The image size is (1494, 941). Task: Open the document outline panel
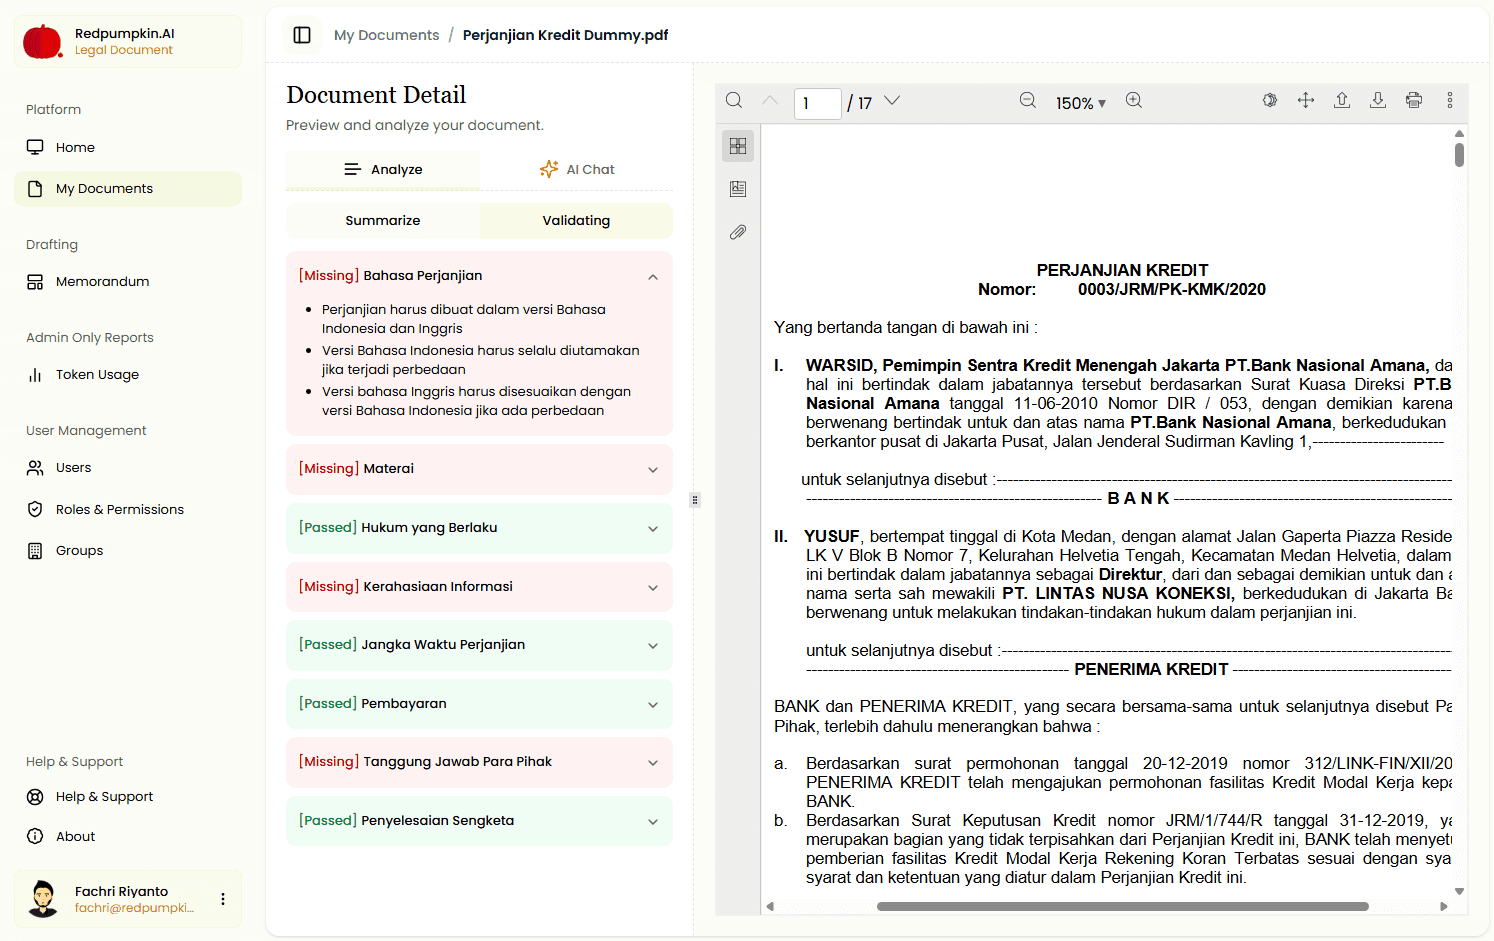click(738, 188)
